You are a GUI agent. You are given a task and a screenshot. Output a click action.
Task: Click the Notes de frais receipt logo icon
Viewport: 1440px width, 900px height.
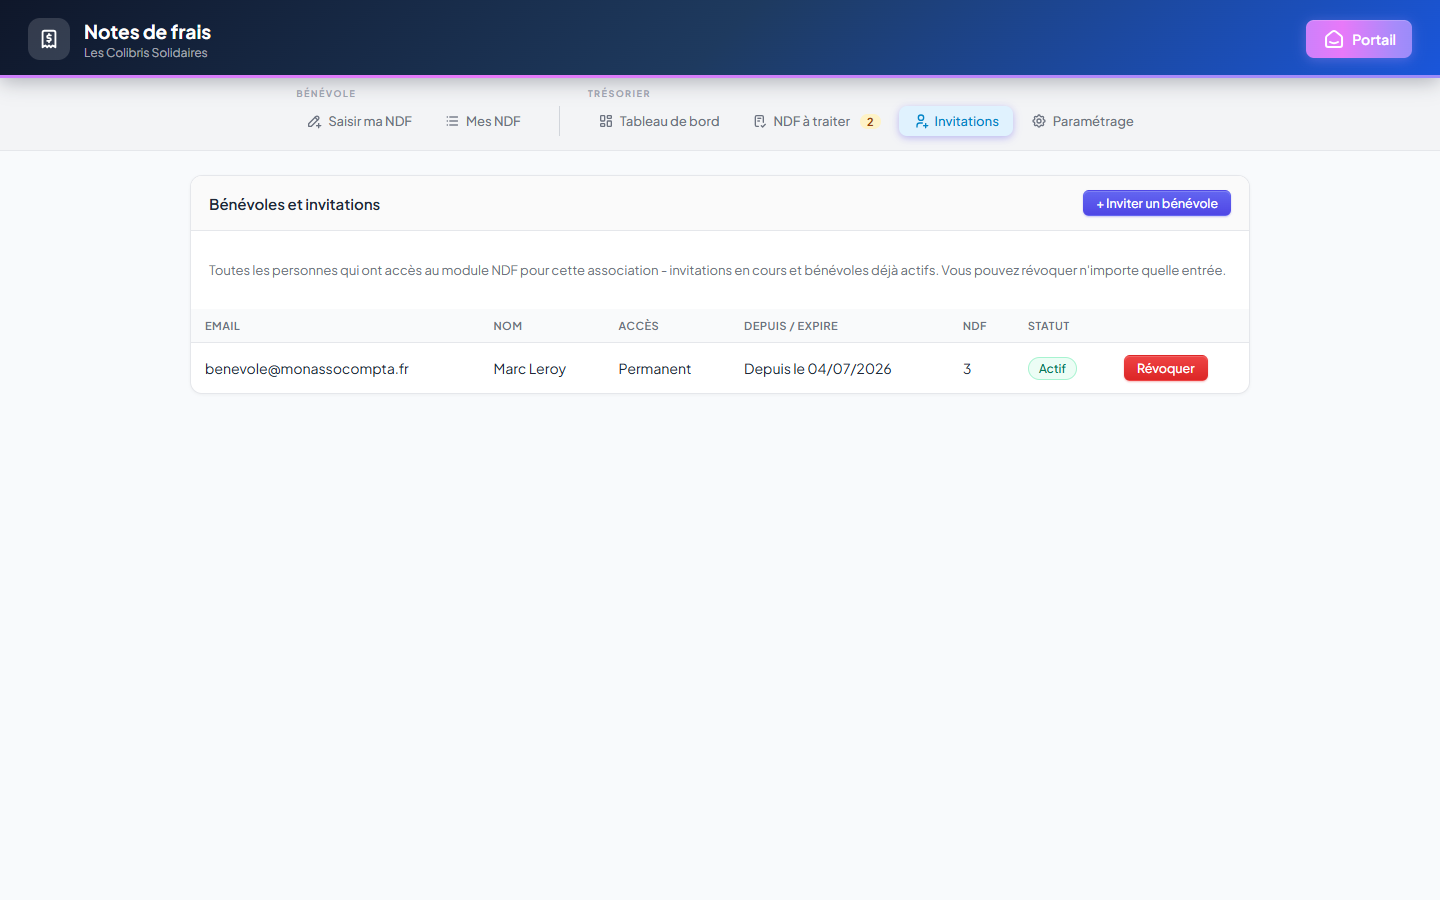[49, 39]
